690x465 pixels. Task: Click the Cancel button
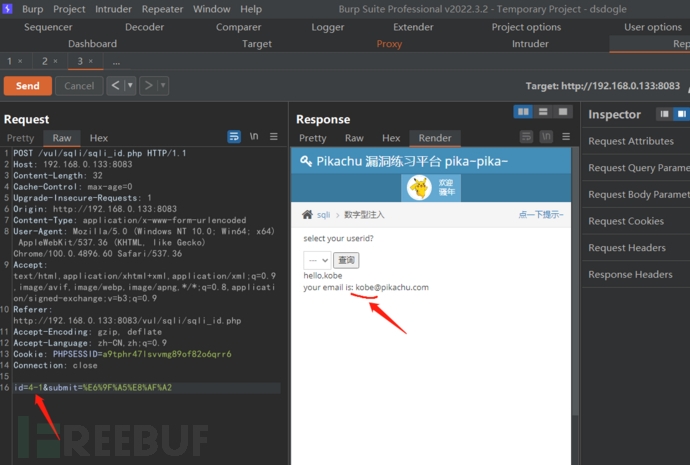pos(79,85)
